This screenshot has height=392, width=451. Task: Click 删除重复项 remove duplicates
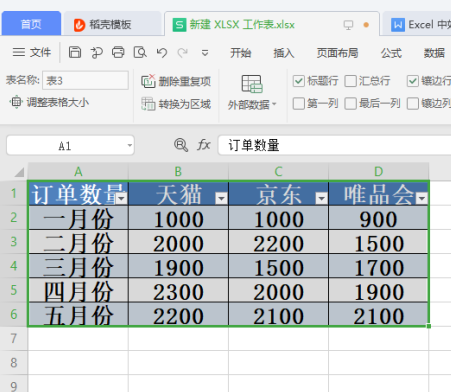coord(176,81)
